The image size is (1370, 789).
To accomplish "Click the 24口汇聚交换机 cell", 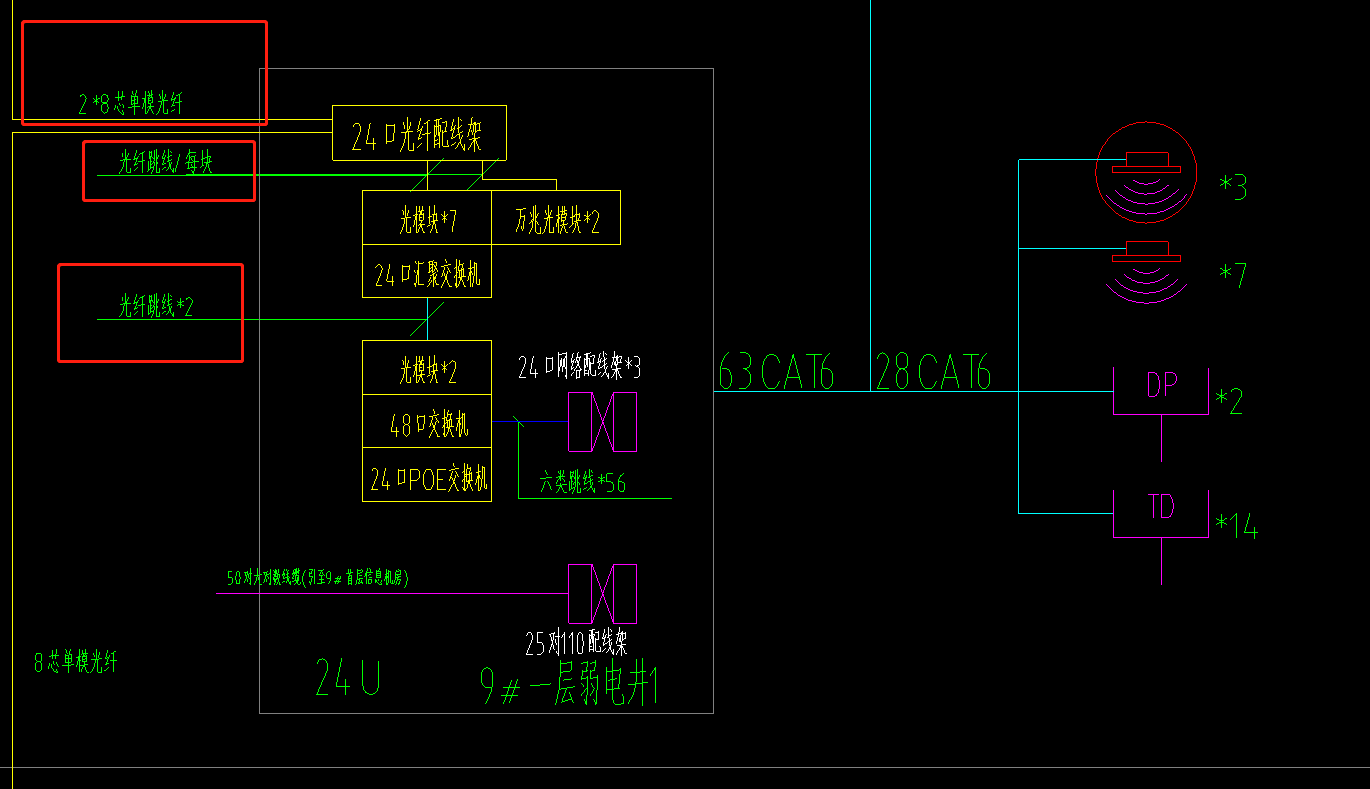I will click(427, 271).
